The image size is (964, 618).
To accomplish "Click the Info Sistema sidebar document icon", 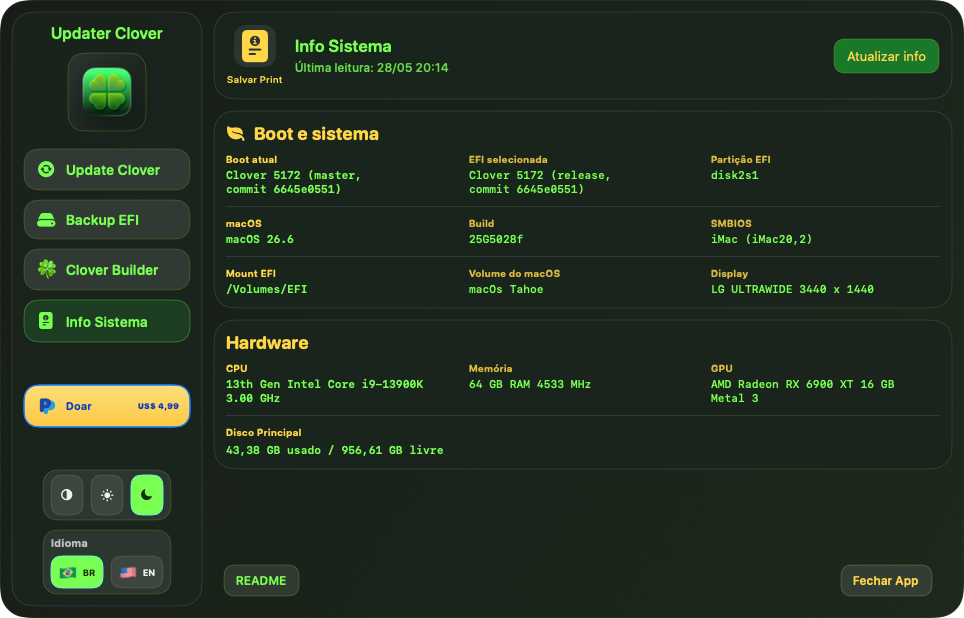I will [x=46, y=320].
